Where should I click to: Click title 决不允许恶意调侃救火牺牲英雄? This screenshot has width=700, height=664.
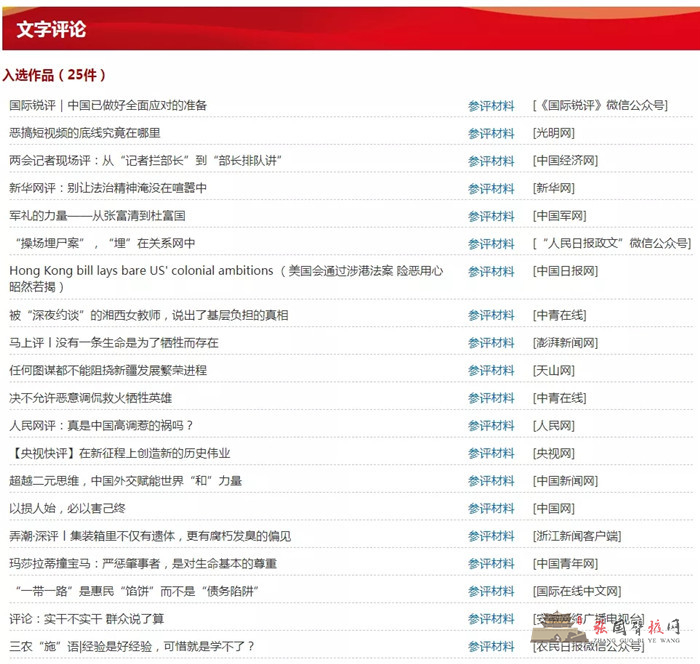pyautogui.click(x=91, y=398)
